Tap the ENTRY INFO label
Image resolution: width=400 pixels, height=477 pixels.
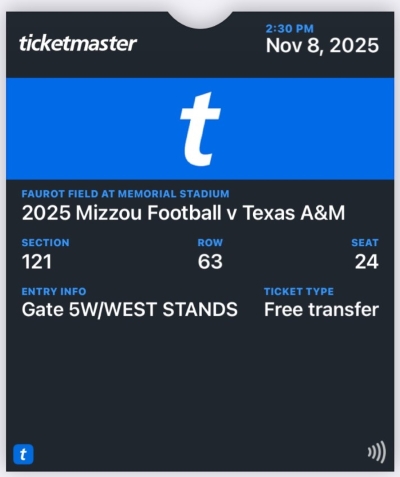pos(54,292)
